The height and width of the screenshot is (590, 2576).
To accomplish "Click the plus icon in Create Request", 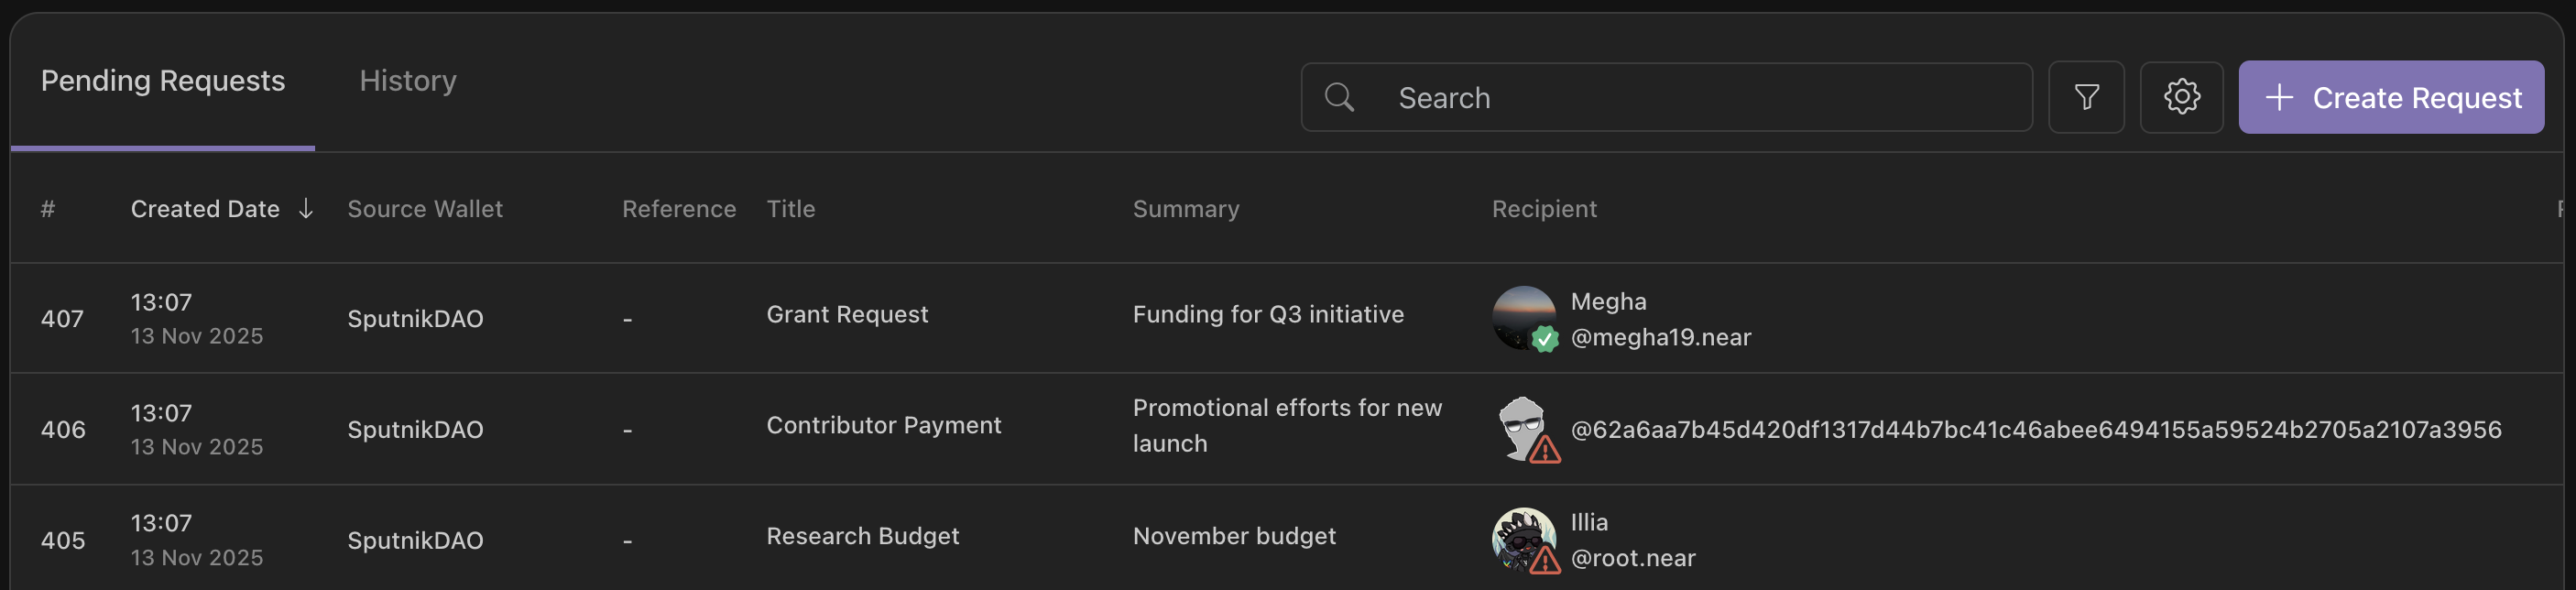I will [x=2279, y=97].
